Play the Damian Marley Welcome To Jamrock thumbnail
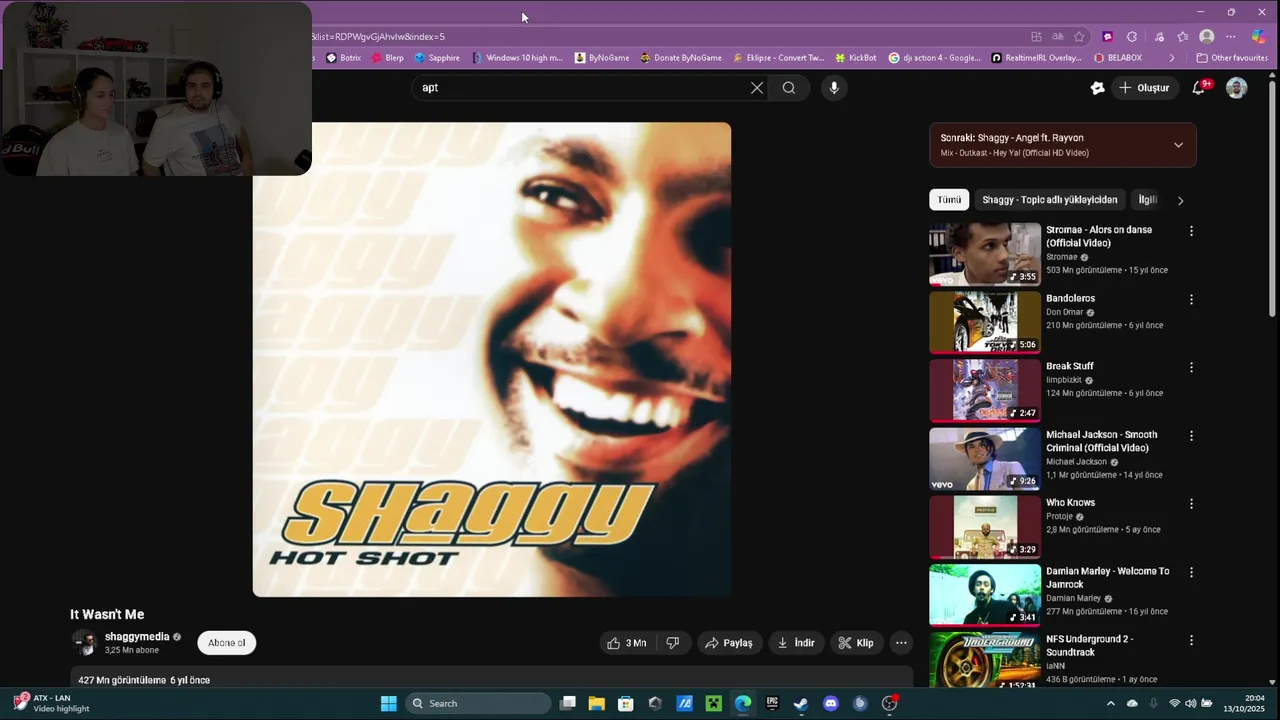The height and width of the screenshot is (720, 1280). coord(985,595)
